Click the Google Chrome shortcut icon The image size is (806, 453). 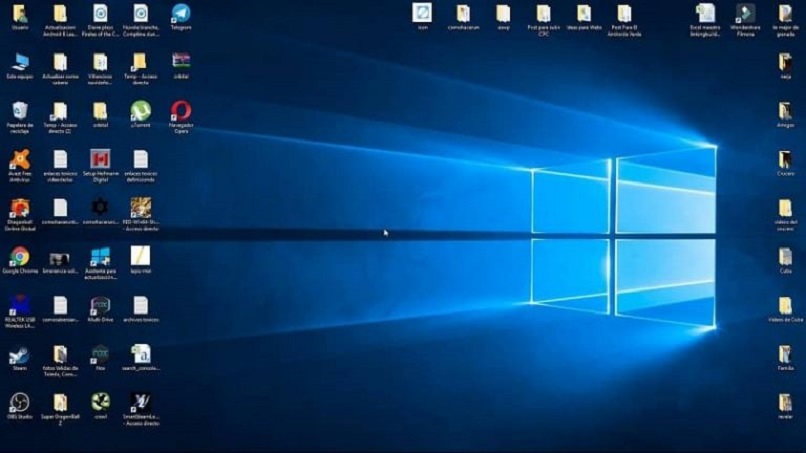pos(20,256)
